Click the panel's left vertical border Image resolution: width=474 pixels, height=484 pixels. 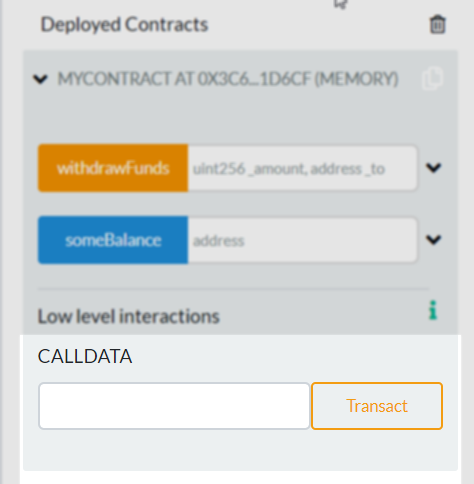(x=1, y=242)
